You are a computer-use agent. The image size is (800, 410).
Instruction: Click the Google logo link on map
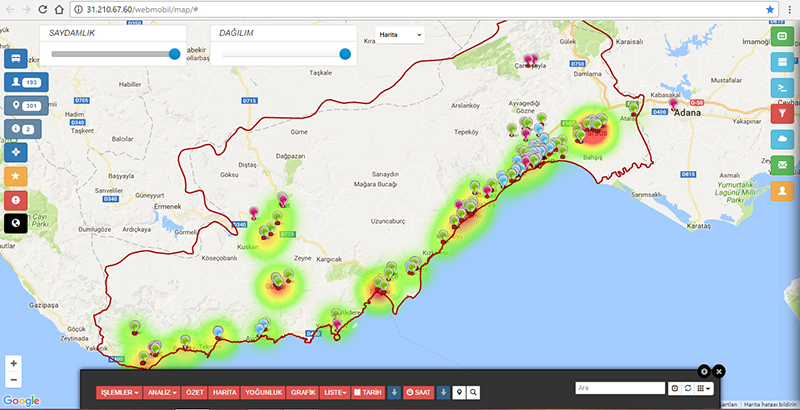coord(21,401)
